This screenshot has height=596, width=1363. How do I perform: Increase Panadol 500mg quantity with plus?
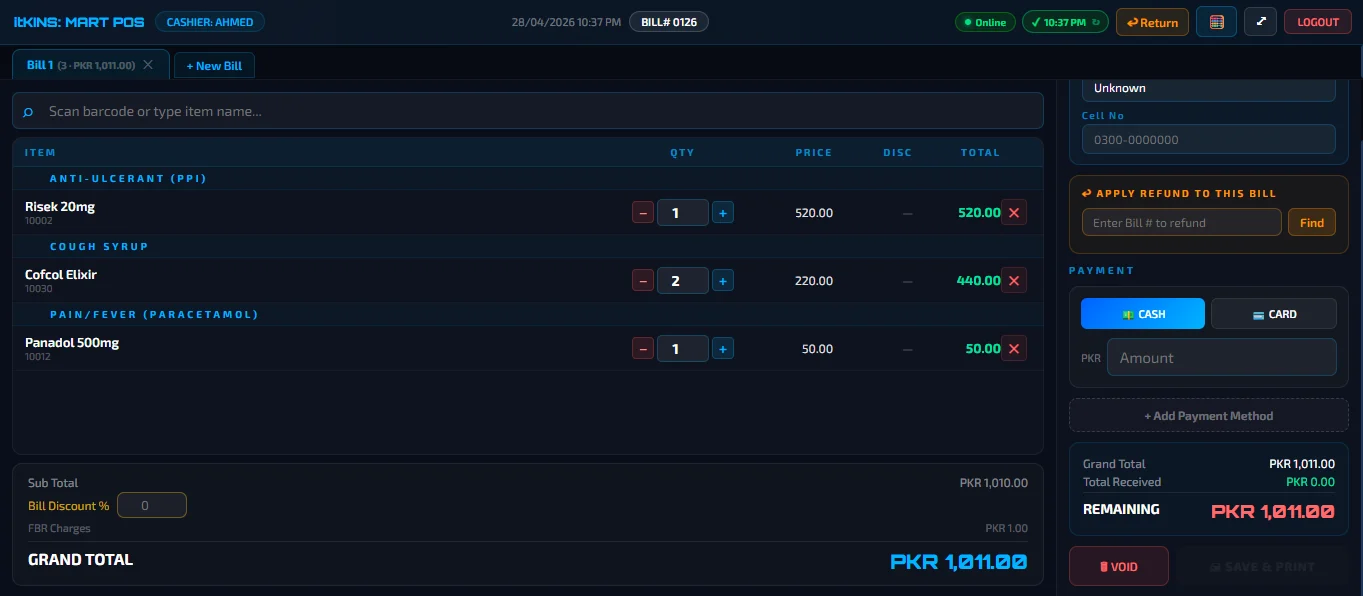pyautogui.click(x=723, y=349)
